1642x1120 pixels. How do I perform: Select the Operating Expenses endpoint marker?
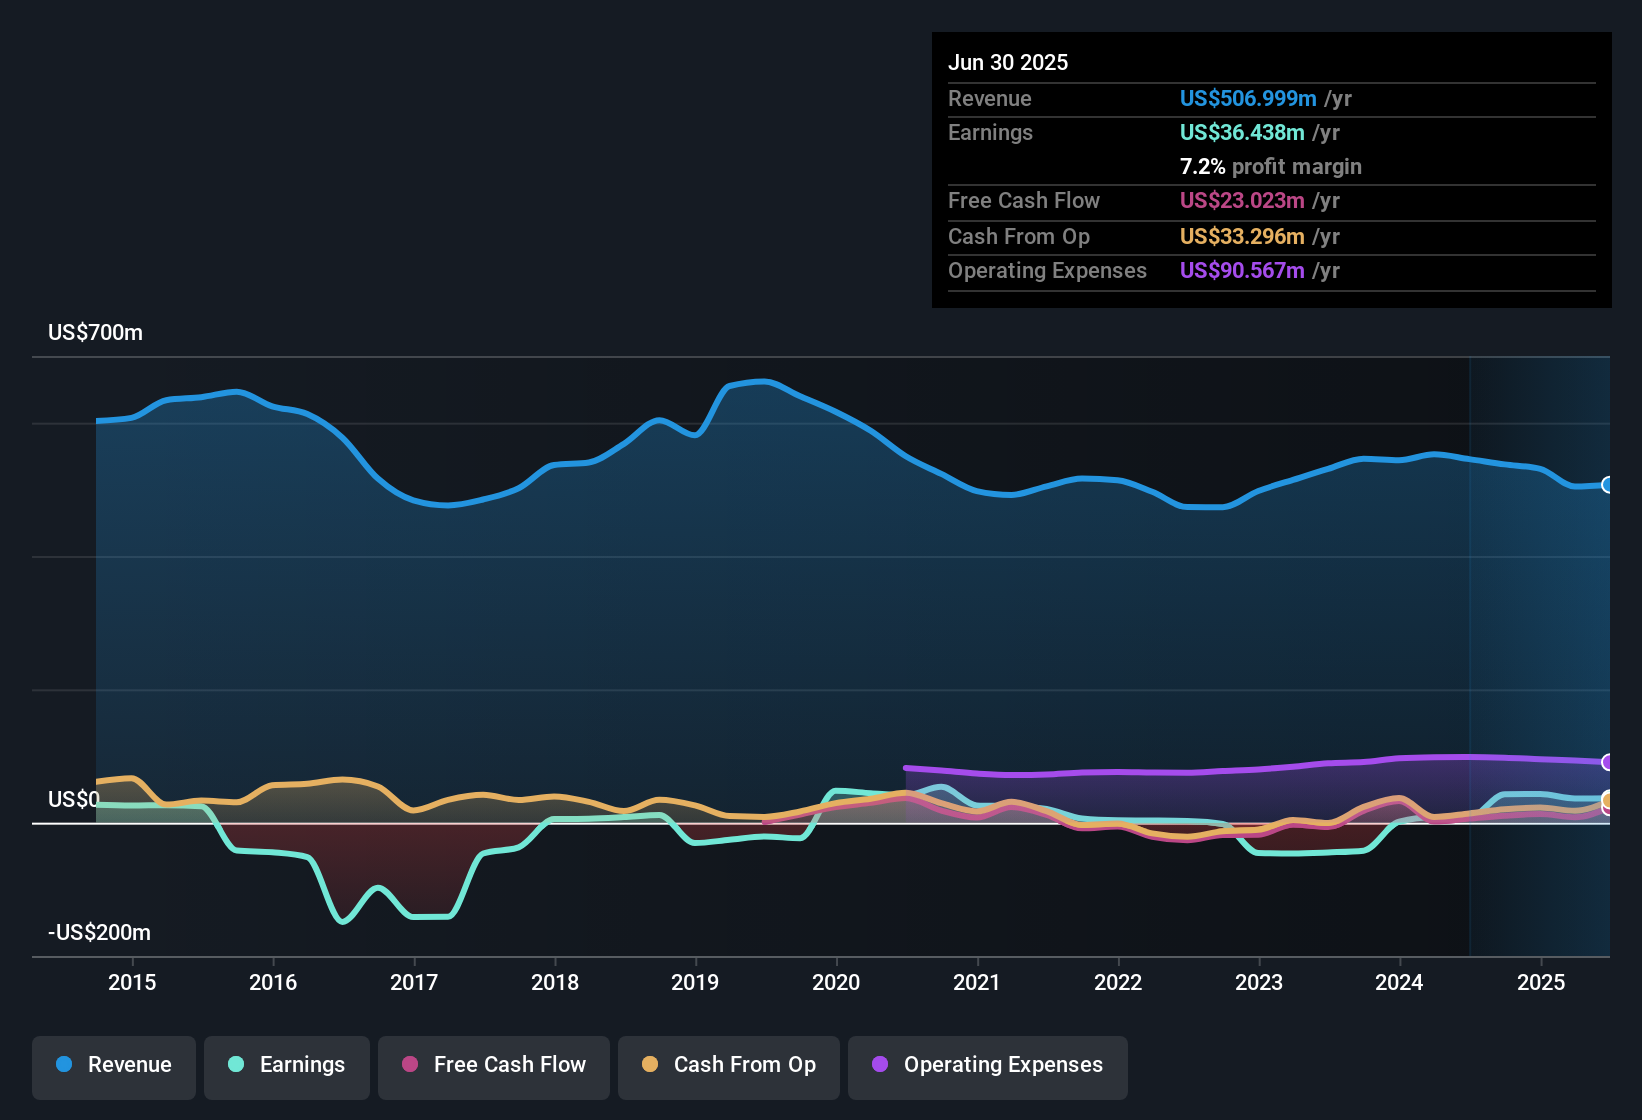pyautogui.click(x=1608, y=763)
